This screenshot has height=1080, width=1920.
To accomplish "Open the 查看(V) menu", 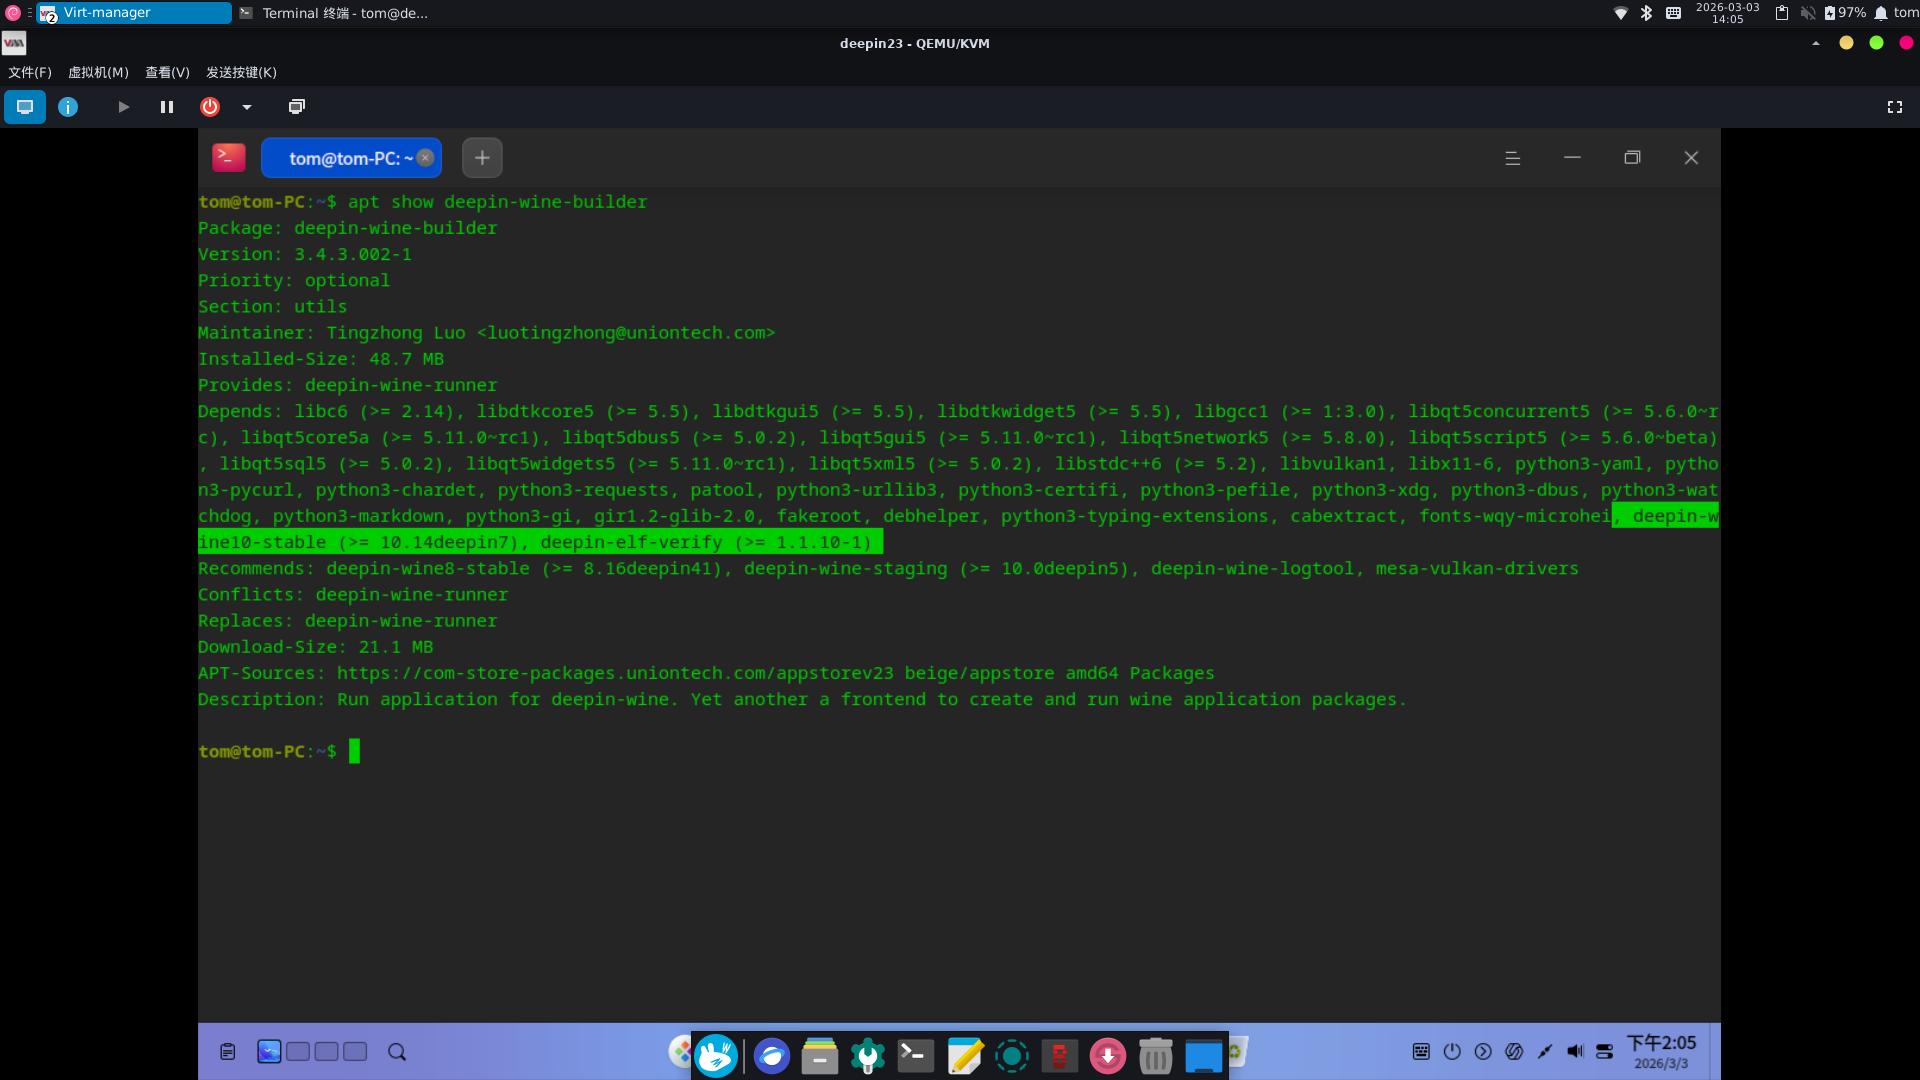I will (167, 72).
